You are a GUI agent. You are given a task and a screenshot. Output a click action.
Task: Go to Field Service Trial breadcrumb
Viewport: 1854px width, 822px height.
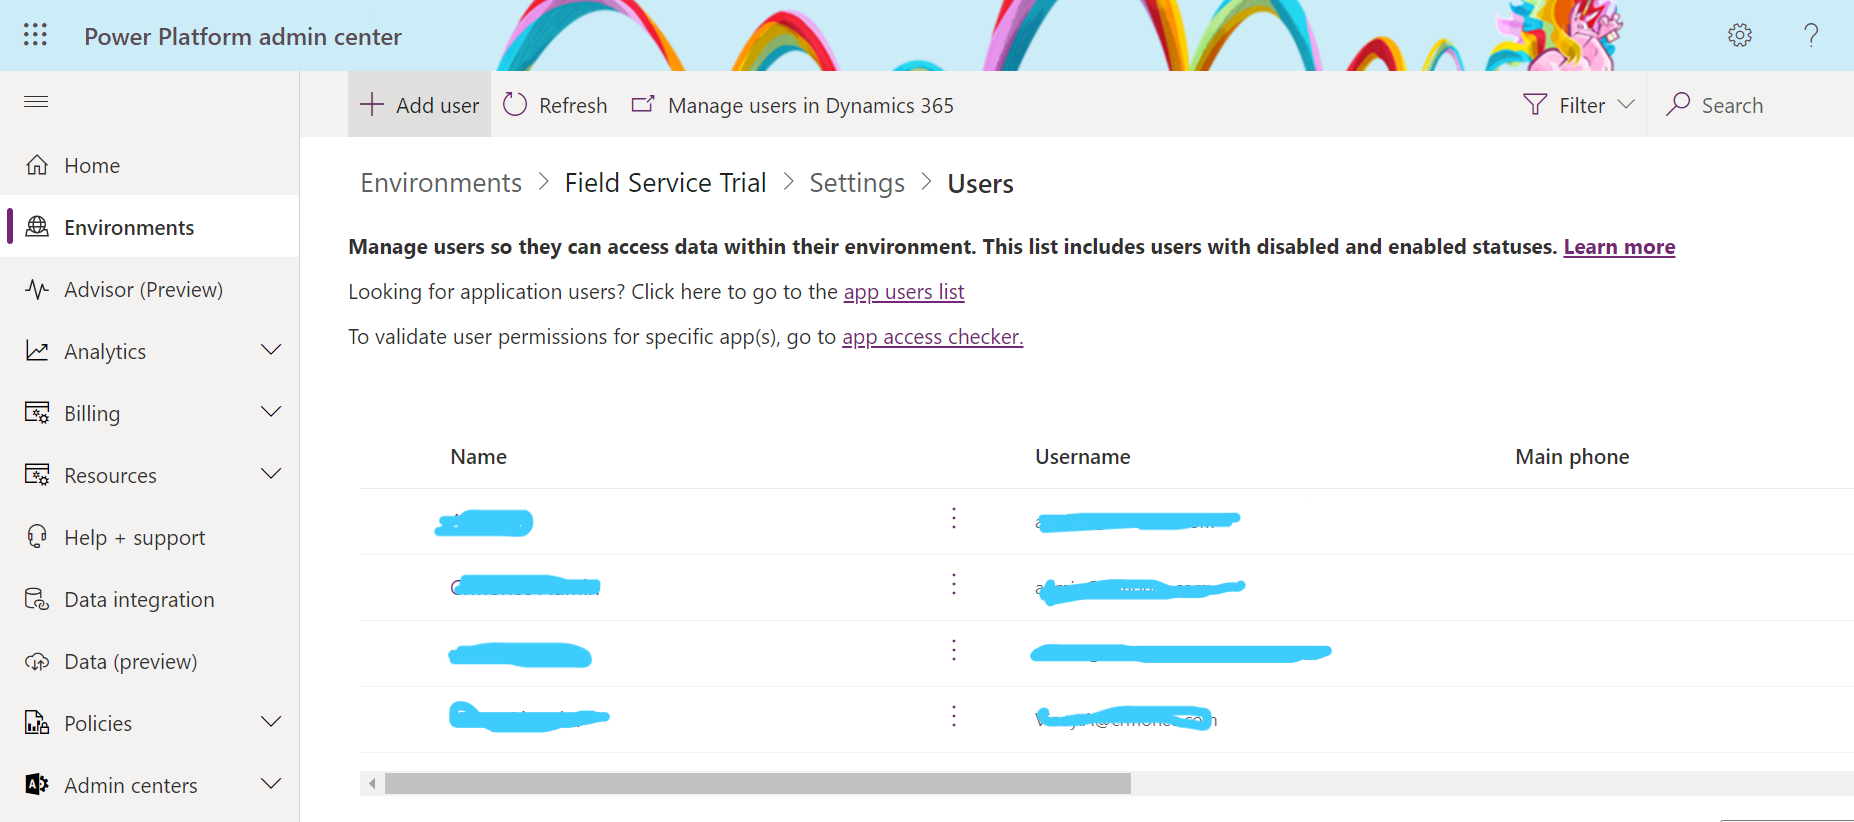[x=665, y=183]
